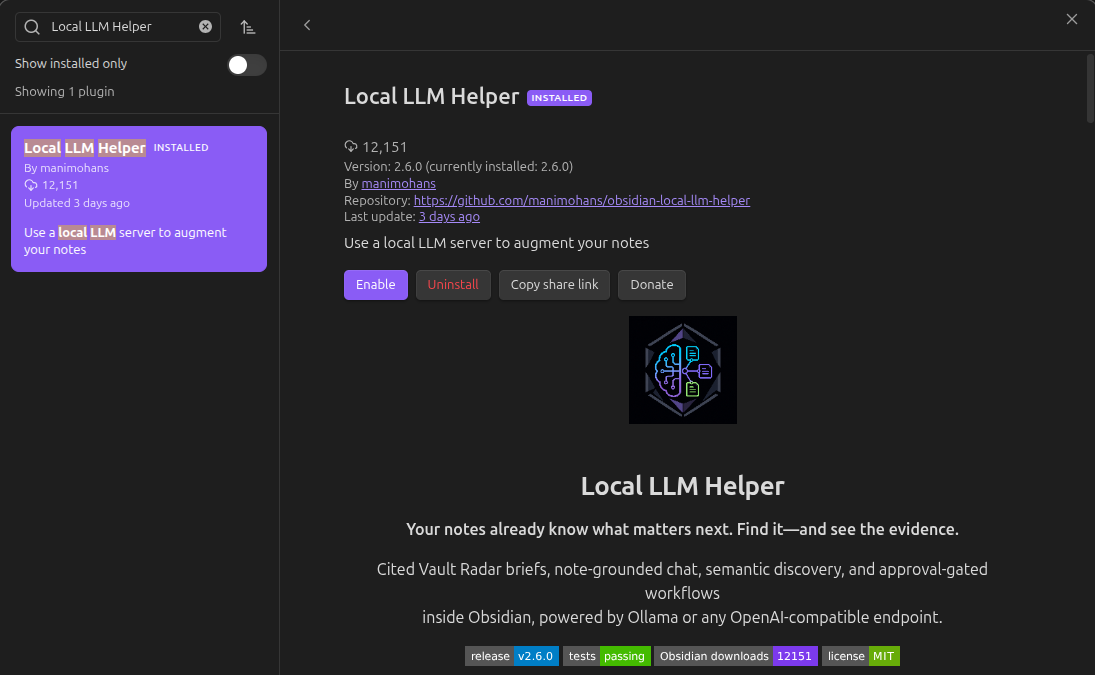The width and height of the screenshot is (1095, 675).
Task: Select the Local LLM Helper plugin card
Action: click(139, 199)
